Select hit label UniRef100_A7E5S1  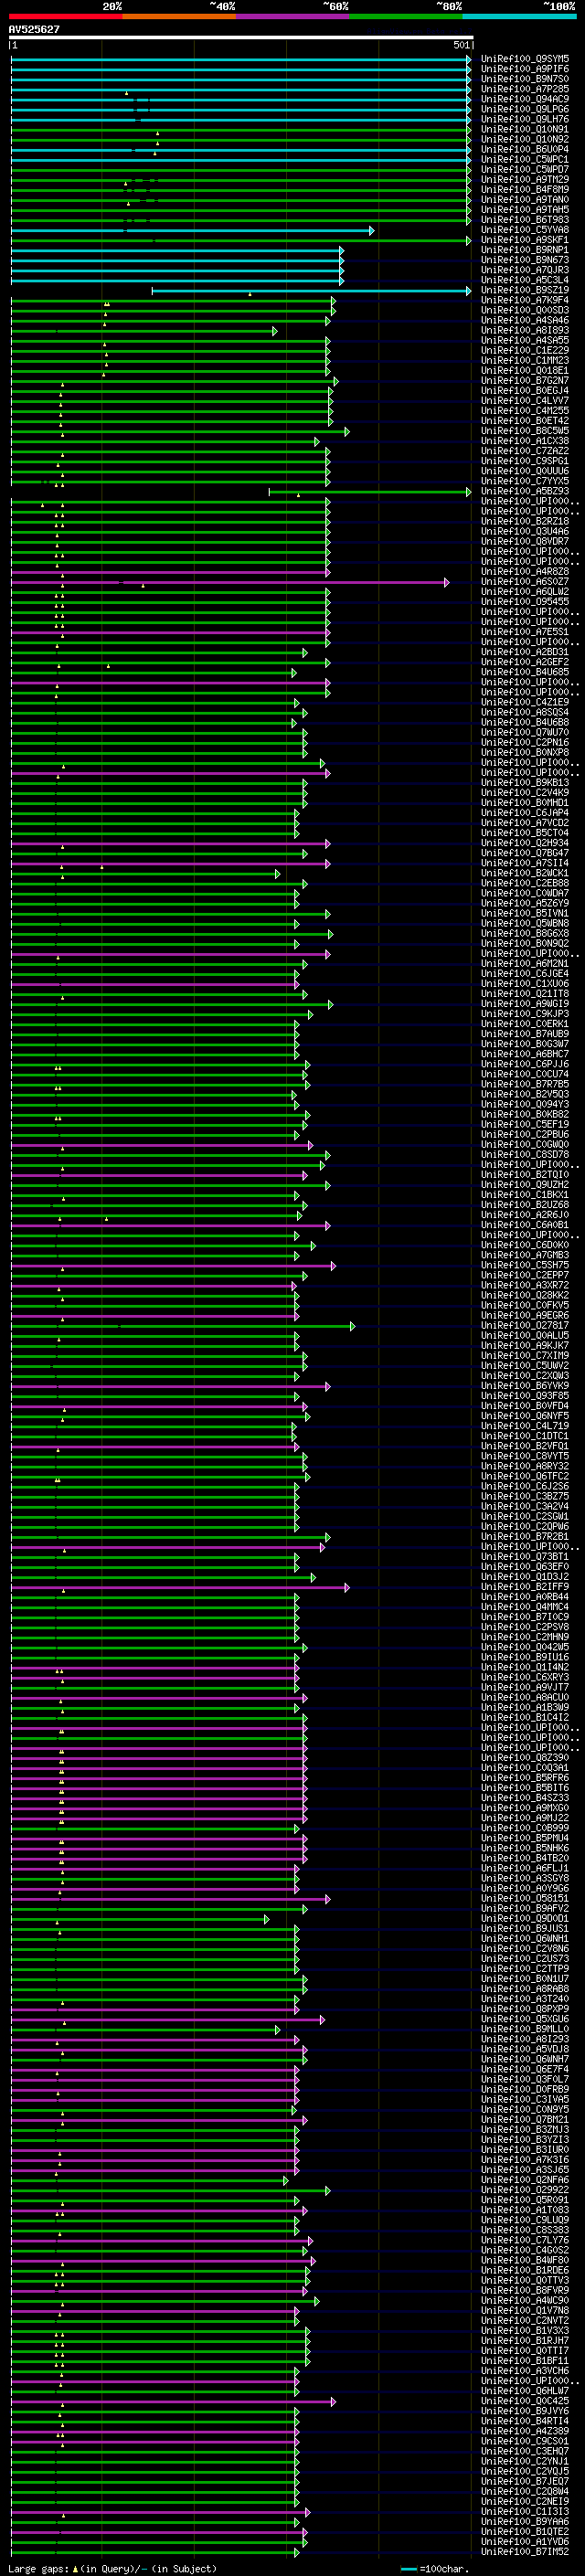pyautogui.click(x=525, y=632)
